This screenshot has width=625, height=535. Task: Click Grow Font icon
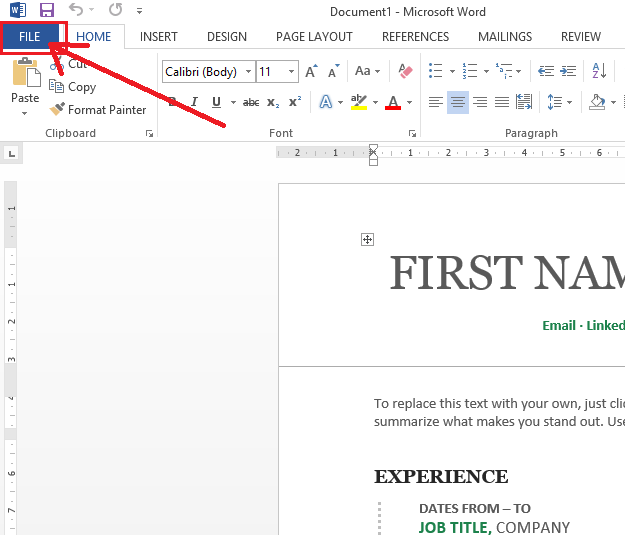click(311, 71)
